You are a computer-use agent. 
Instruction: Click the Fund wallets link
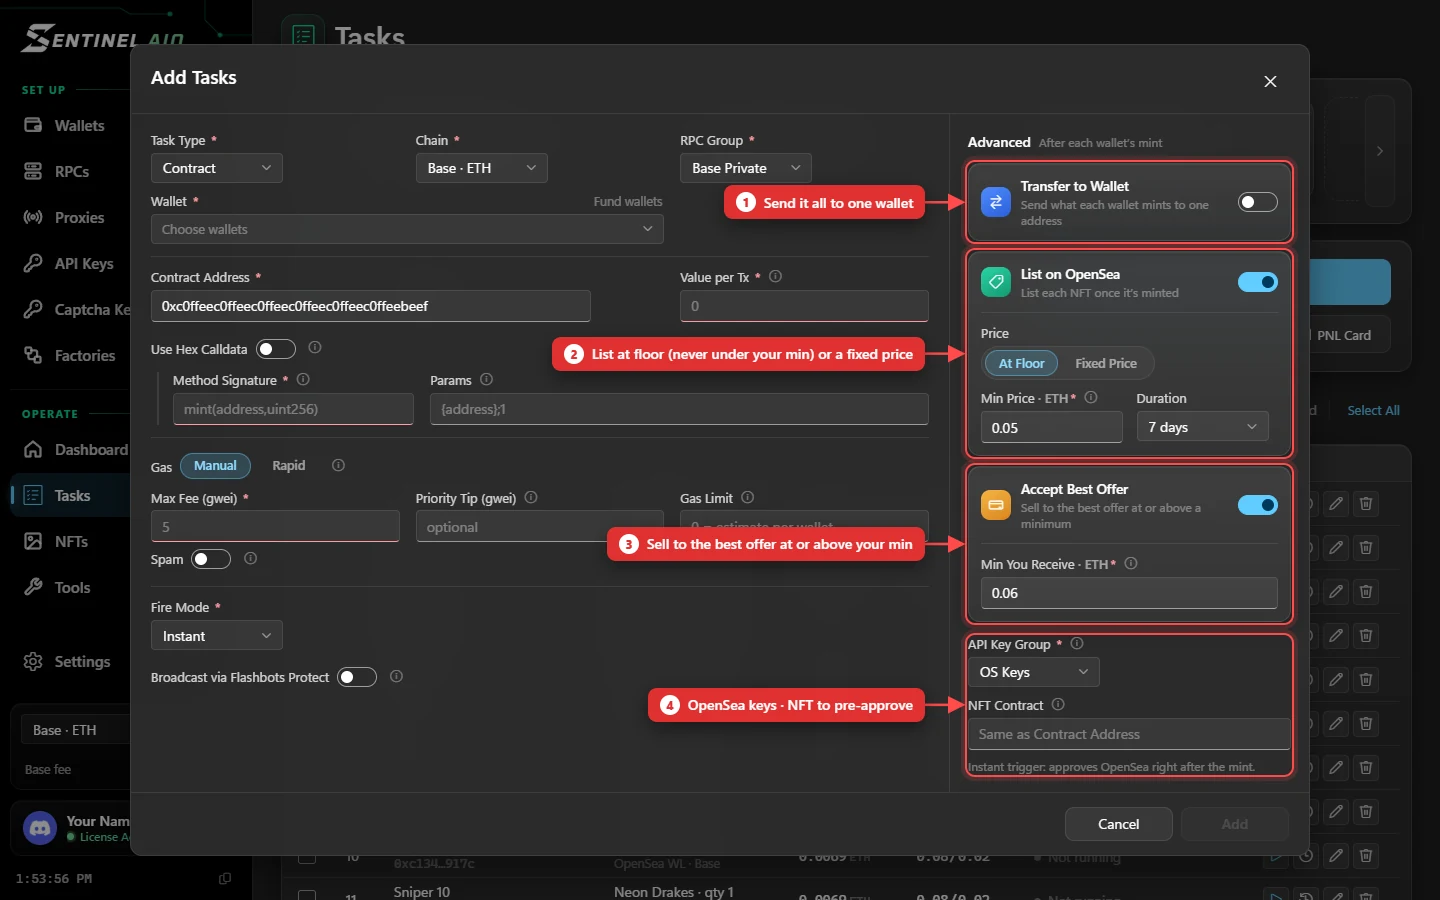(x=628, y=201)
